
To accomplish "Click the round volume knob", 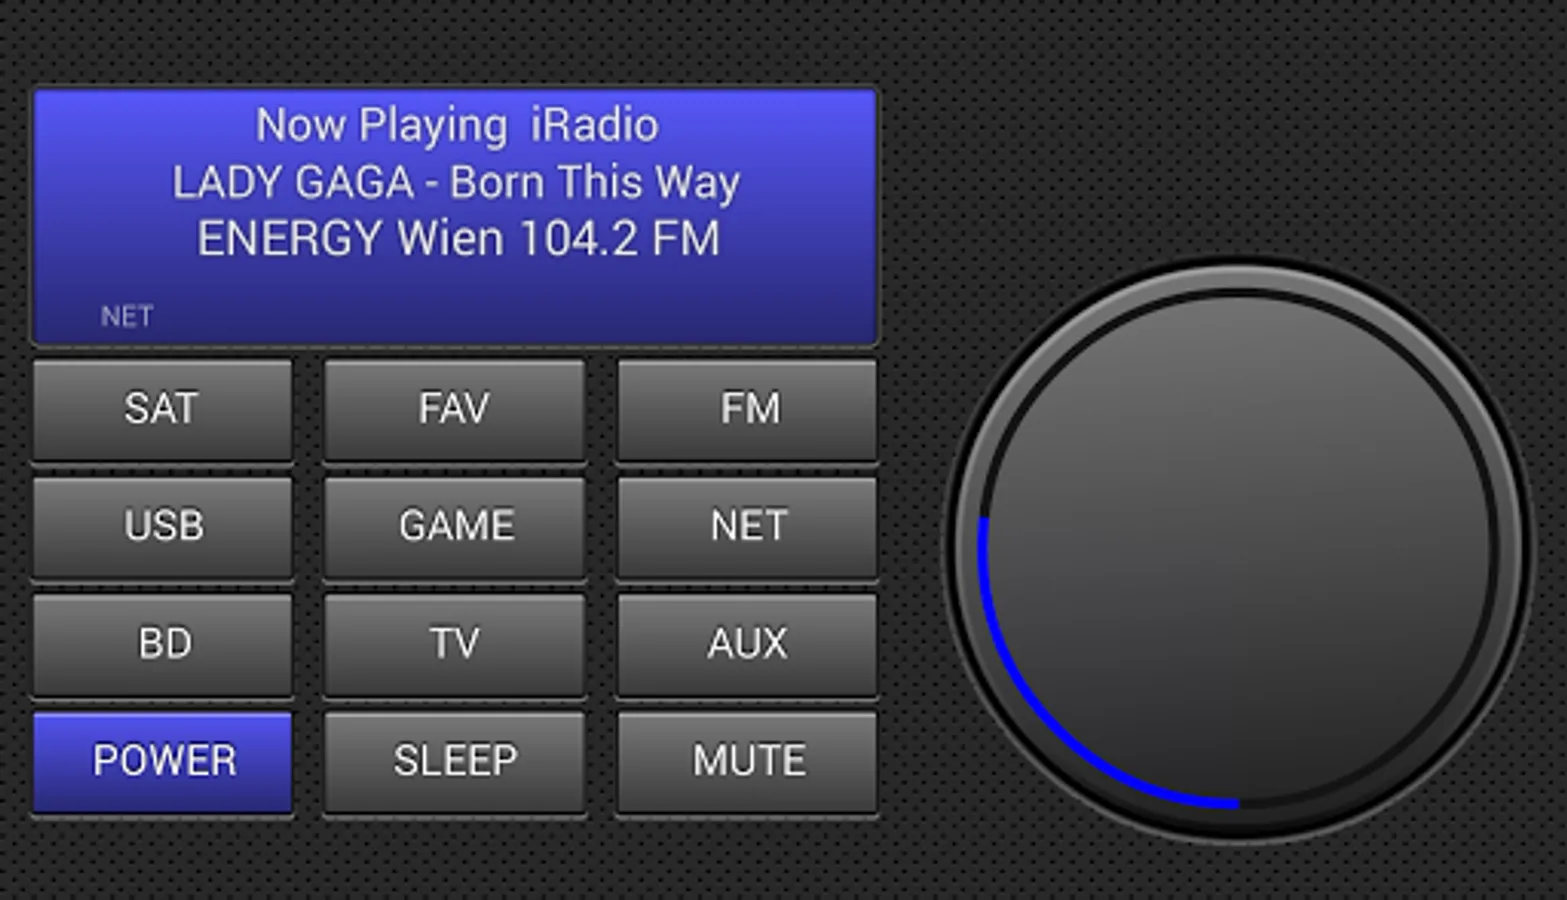I will [1238, 550].
